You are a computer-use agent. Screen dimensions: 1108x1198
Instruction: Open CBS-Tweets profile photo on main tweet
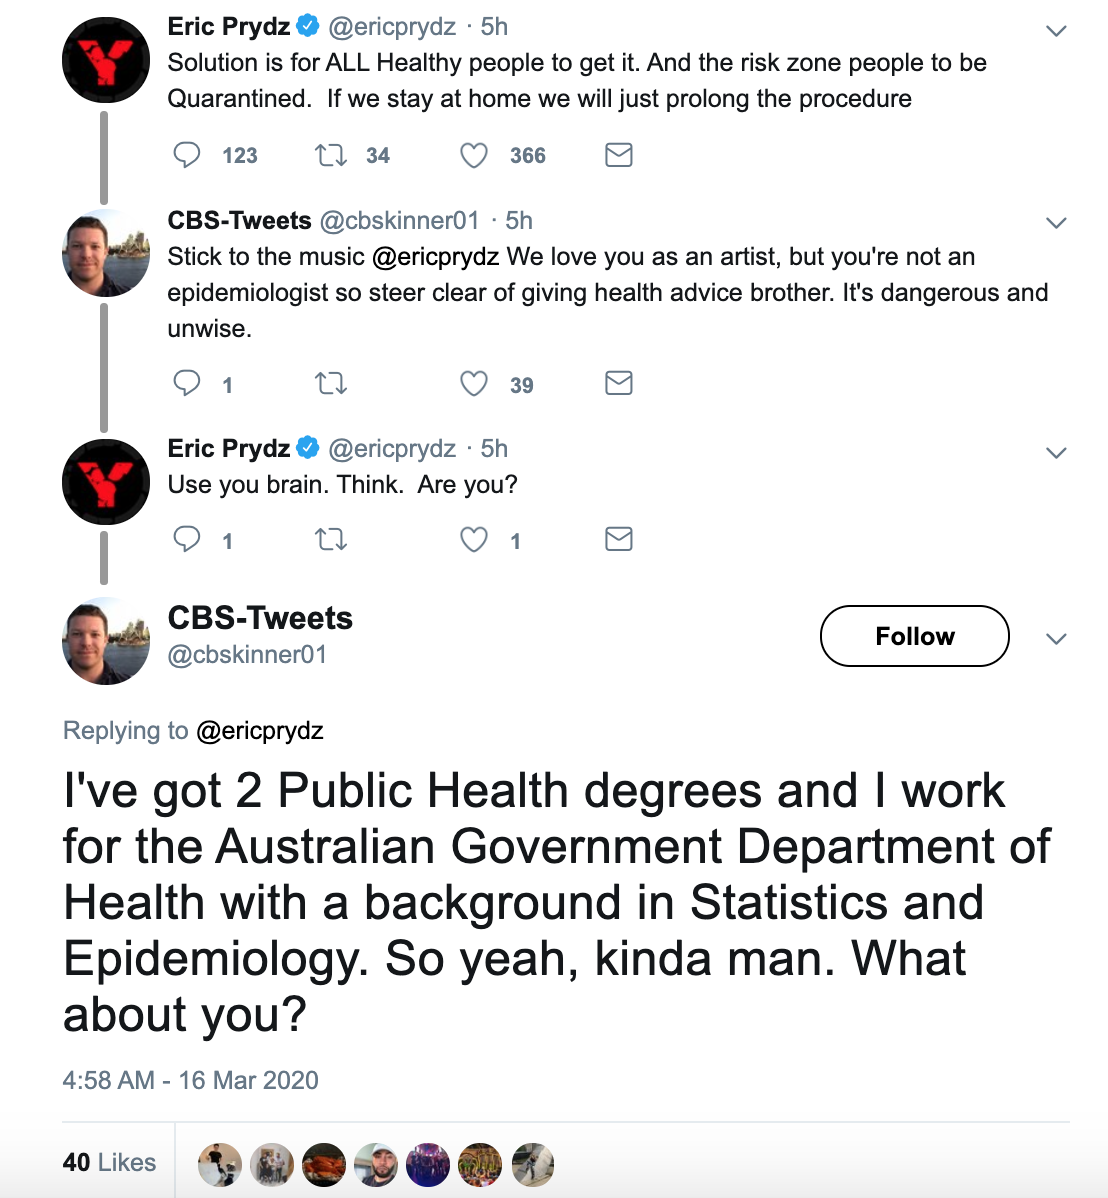click(106, 641)
